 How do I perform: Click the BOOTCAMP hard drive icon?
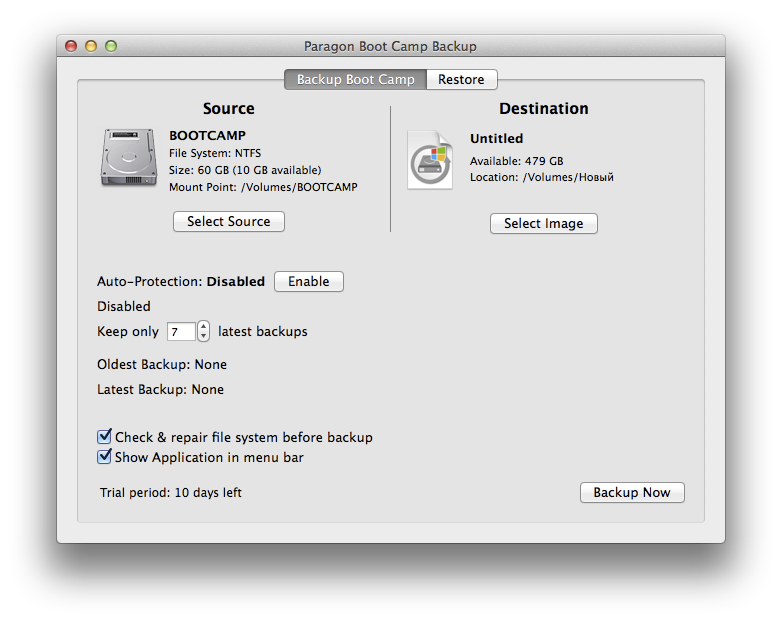click(x=128, y=157)
